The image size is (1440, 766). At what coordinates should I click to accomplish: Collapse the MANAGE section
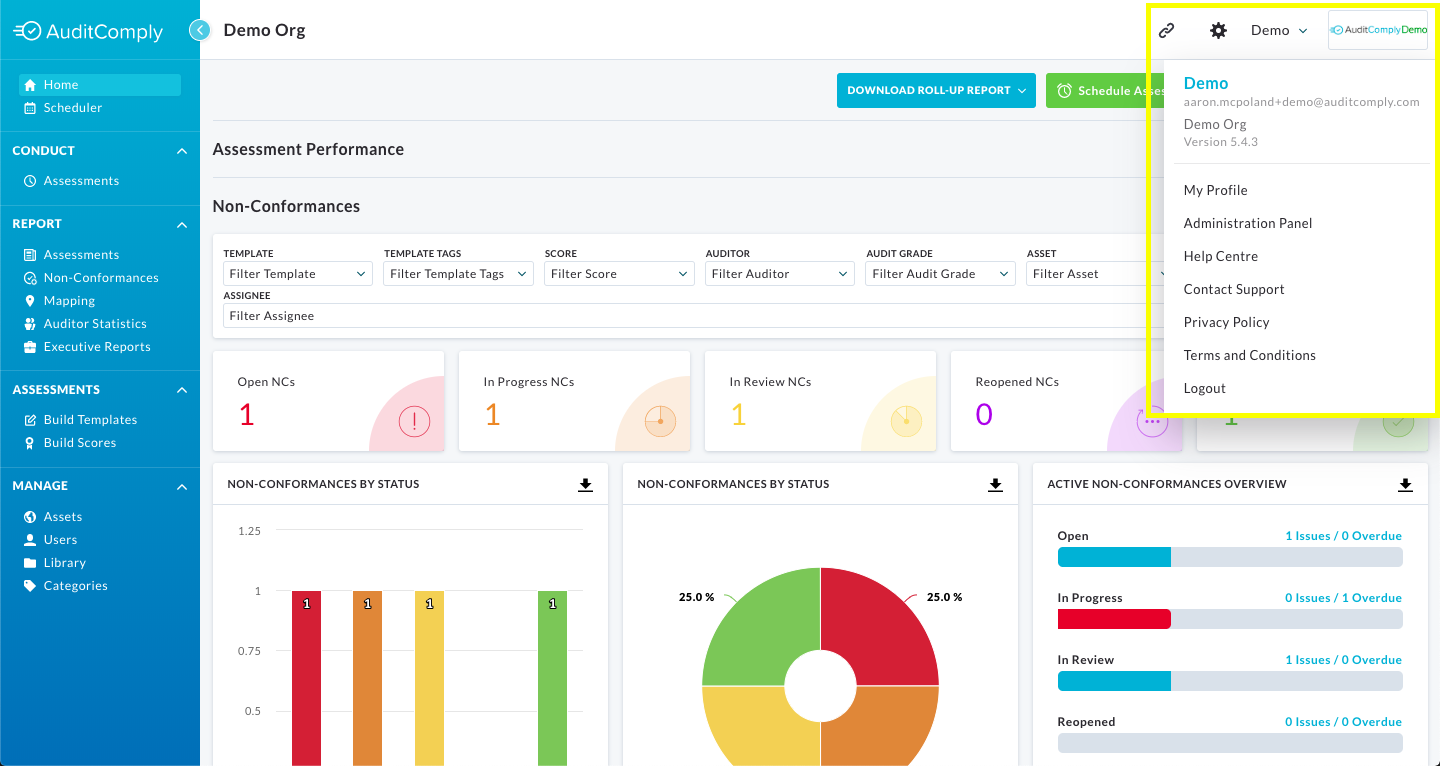click(x=182, y=486)
